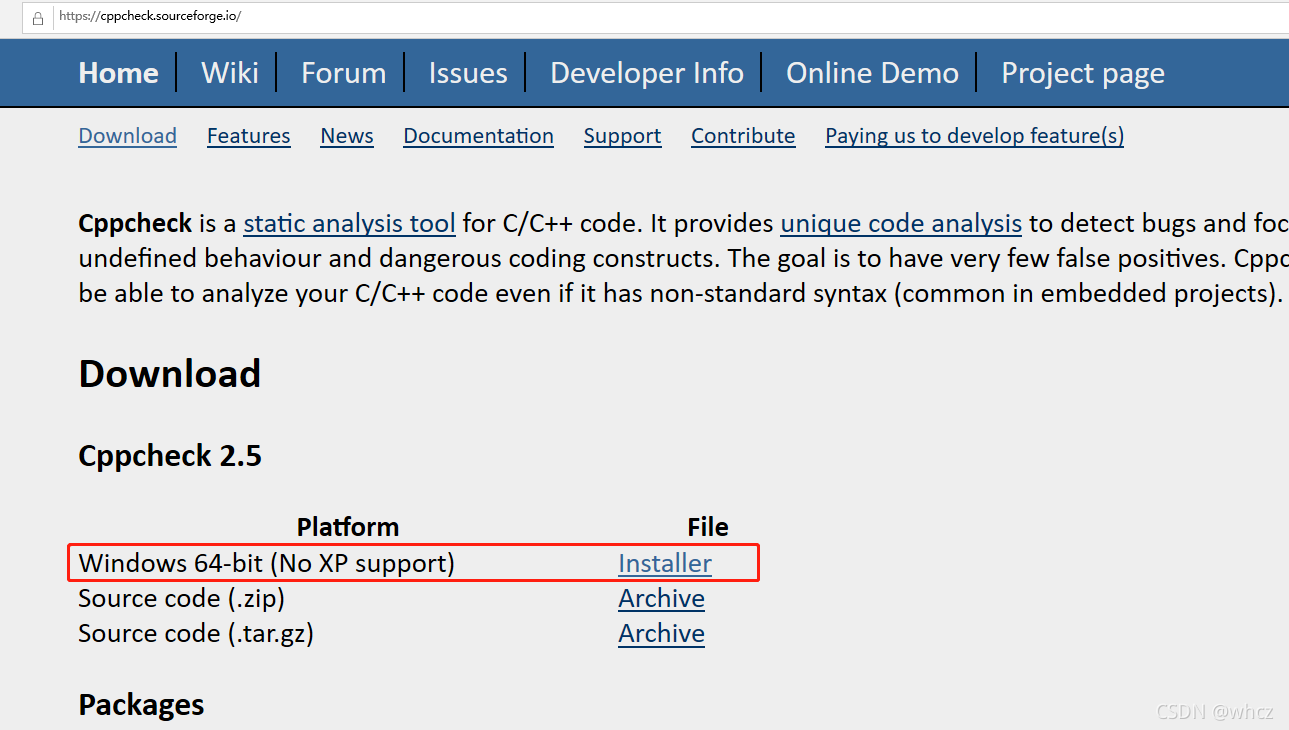1289x730 pixels.
Task: Open the Issues navigation item
Action: 468,73
